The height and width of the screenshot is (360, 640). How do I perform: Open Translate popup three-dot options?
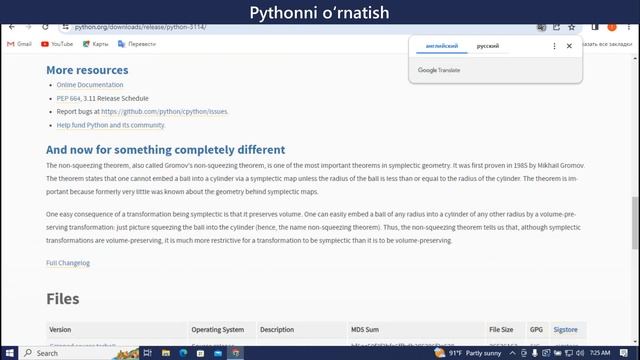554,46
